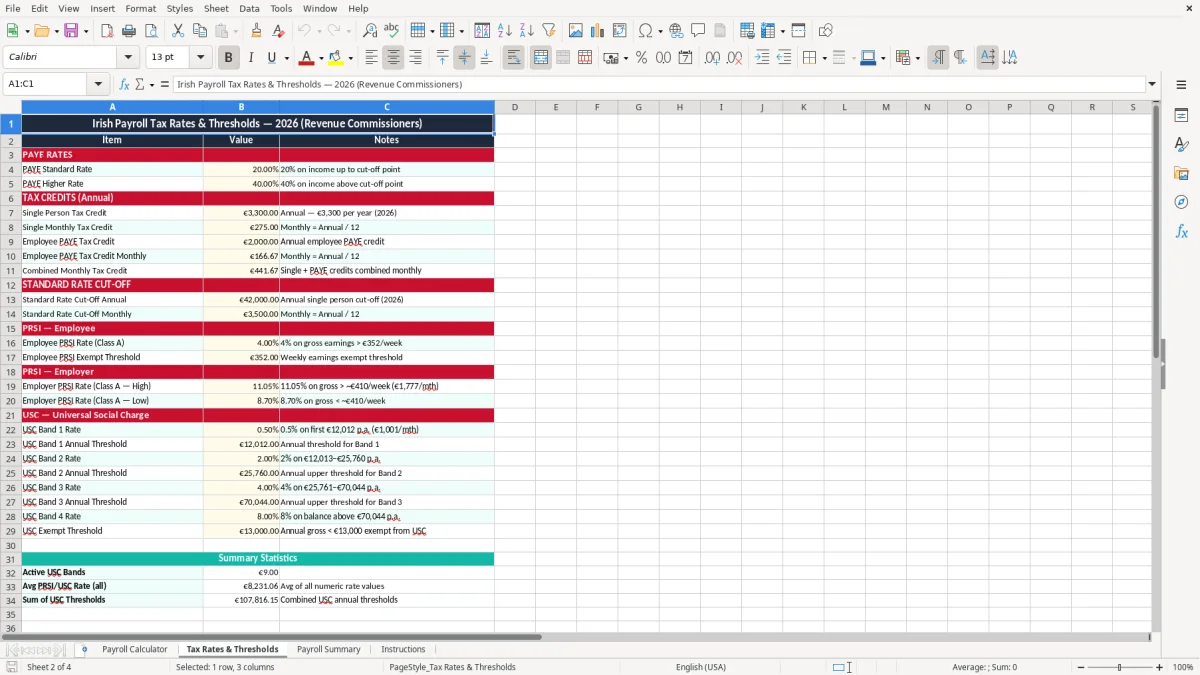Insert Hyperlink globe icon
Image resolution: width=1200 pixels, height=675 pixels.
coord(676,31)
